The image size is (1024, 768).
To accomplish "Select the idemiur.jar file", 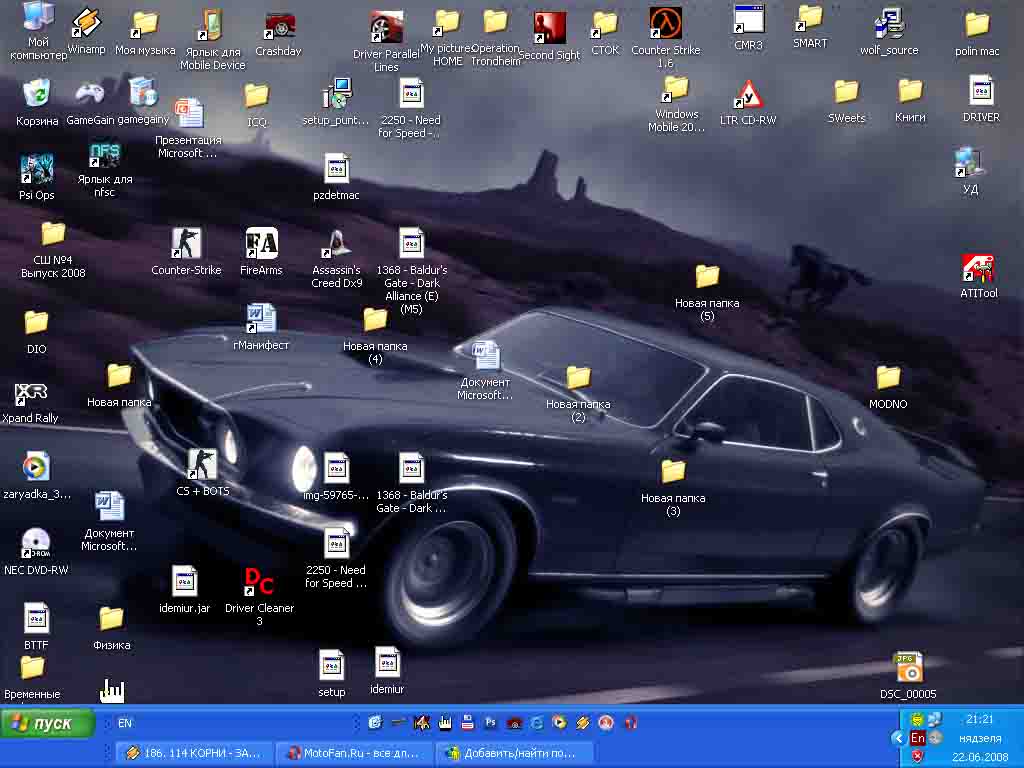I will (184, 581).
